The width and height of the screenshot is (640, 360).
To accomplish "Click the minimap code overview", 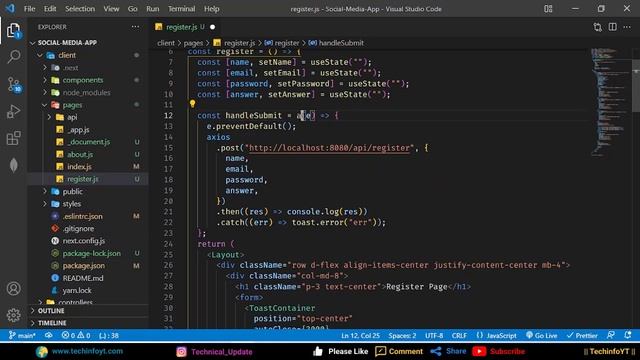I will 610,102.
